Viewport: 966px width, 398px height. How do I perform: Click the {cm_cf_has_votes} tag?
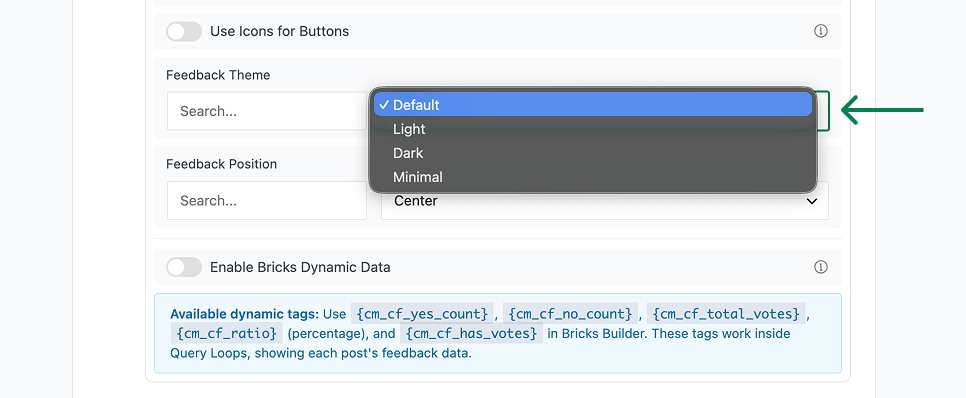(471, 334)
